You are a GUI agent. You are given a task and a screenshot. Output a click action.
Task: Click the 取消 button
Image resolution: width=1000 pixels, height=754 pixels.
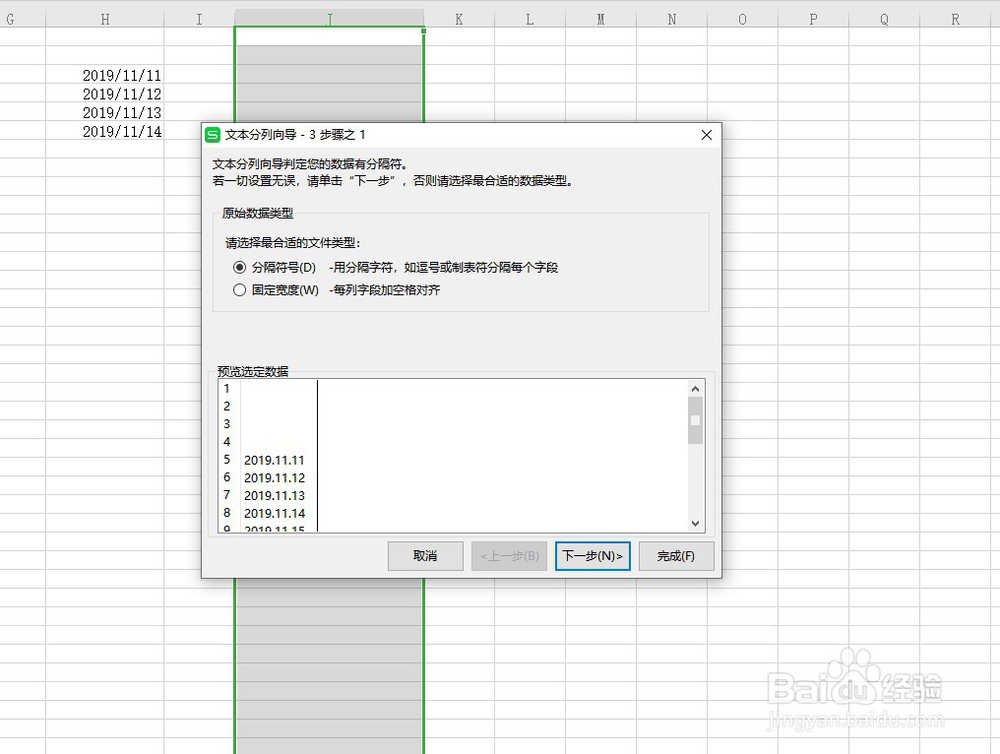pyautogui.click(x=425, y=556)
